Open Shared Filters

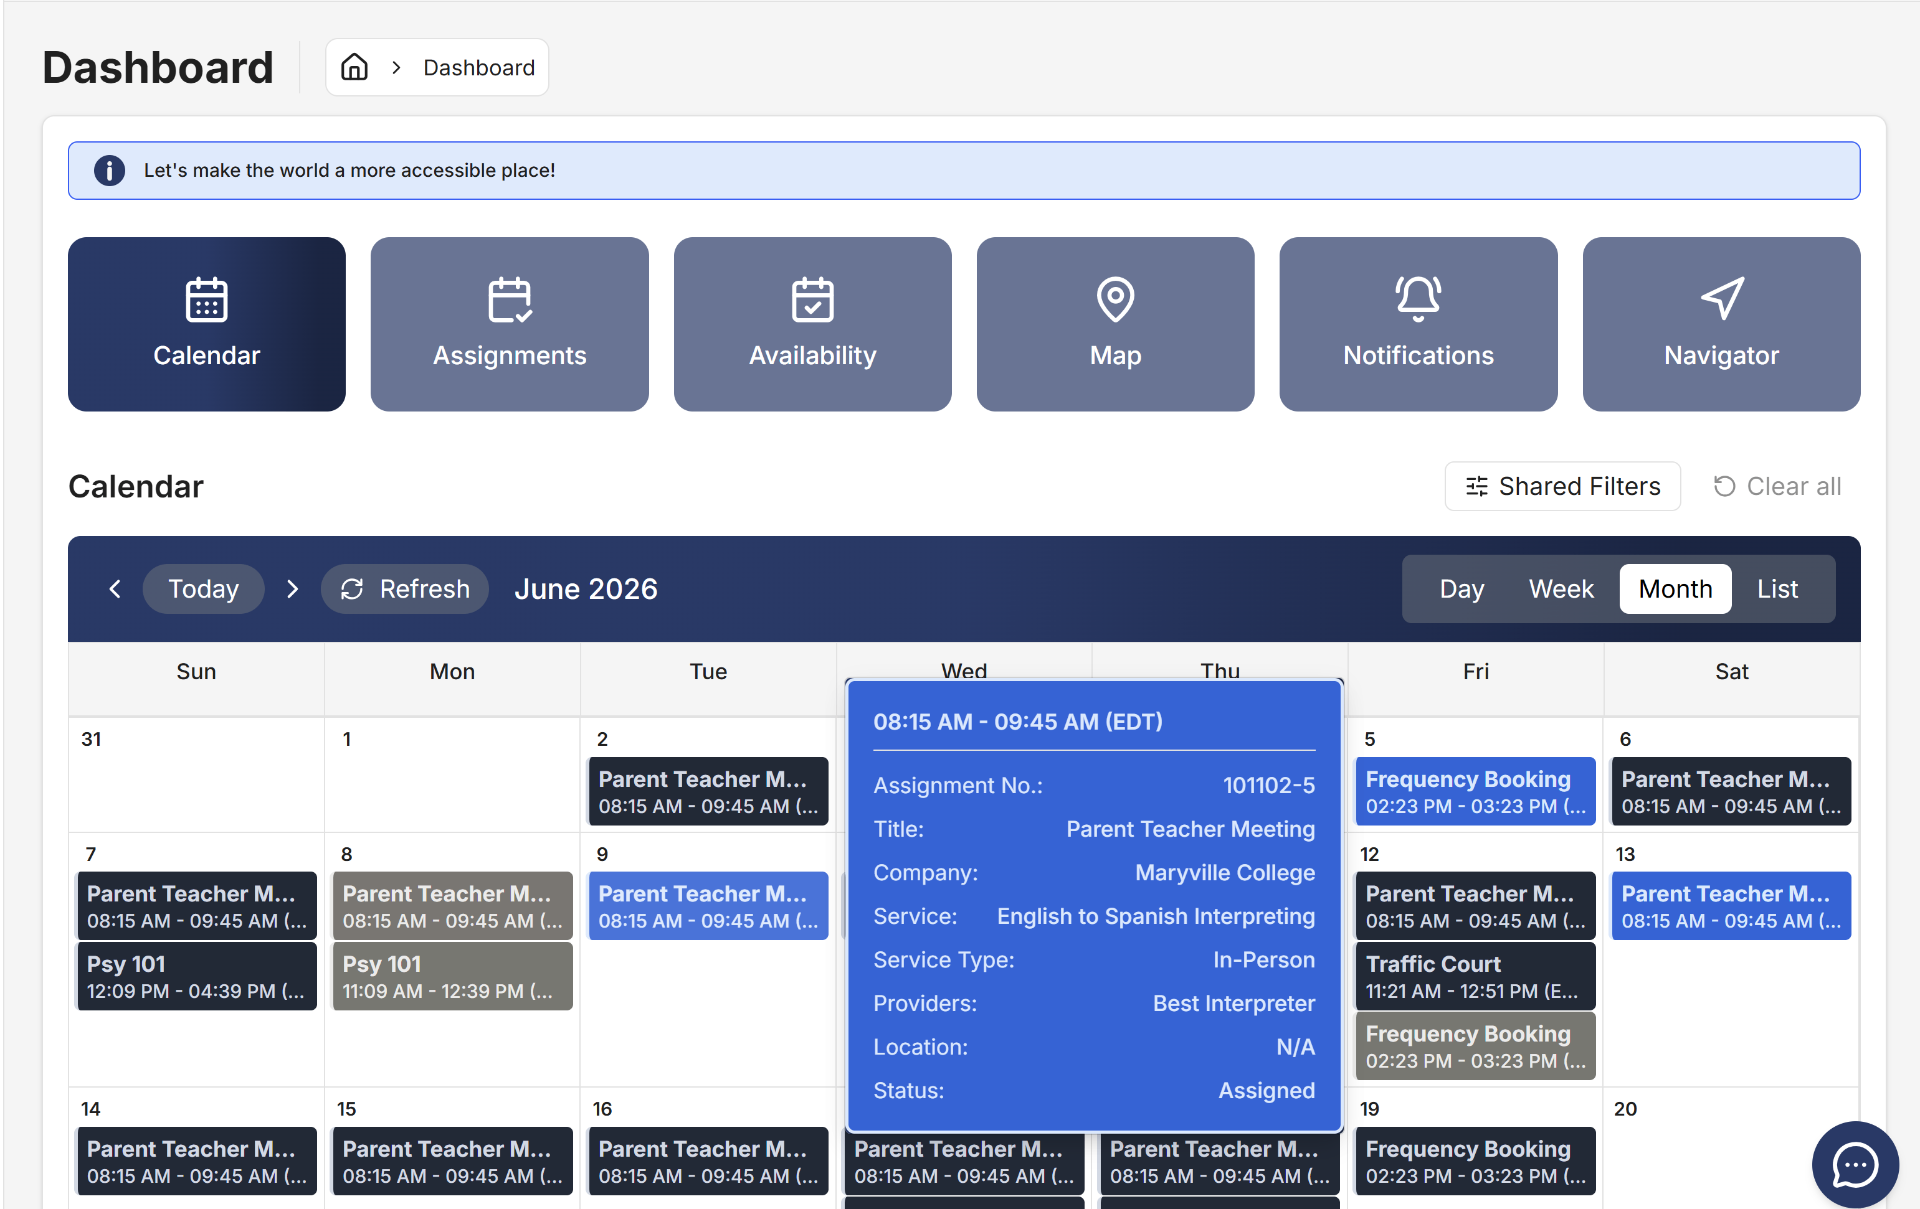[x=1563, y=486]
